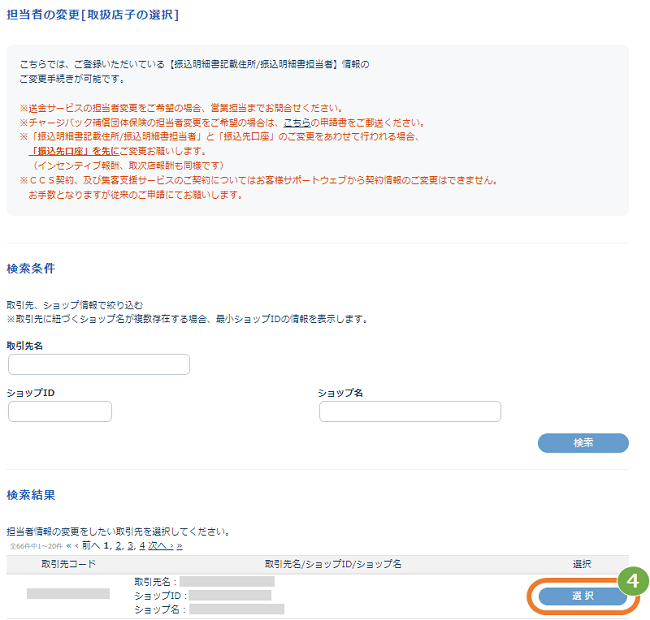Screen dimensions: 650x620
Task: Click the 取引先名: label in the result row
Action: tap(155, 582)
